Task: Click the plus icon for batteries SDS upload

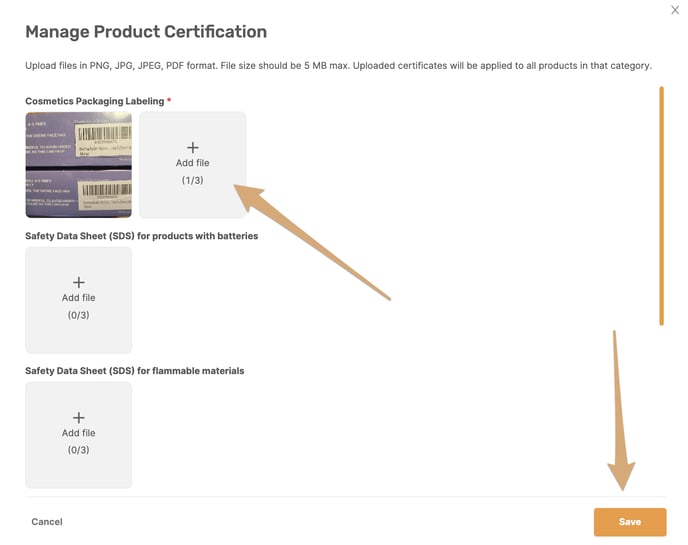Action: click(x=79, y=282)
